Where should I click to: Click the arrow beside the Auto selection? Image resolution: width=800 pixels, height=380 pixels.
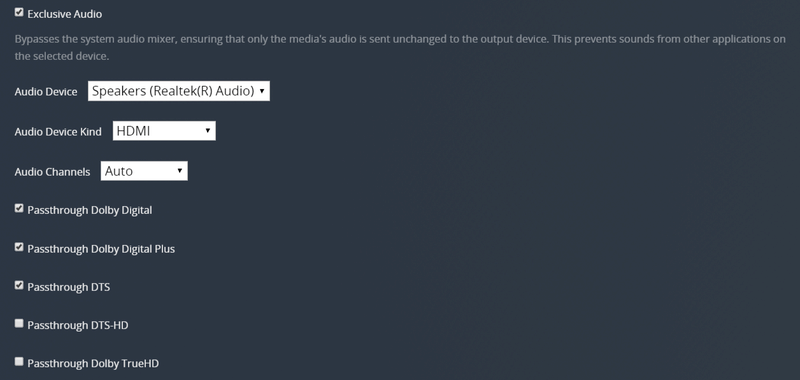(180, 171)
